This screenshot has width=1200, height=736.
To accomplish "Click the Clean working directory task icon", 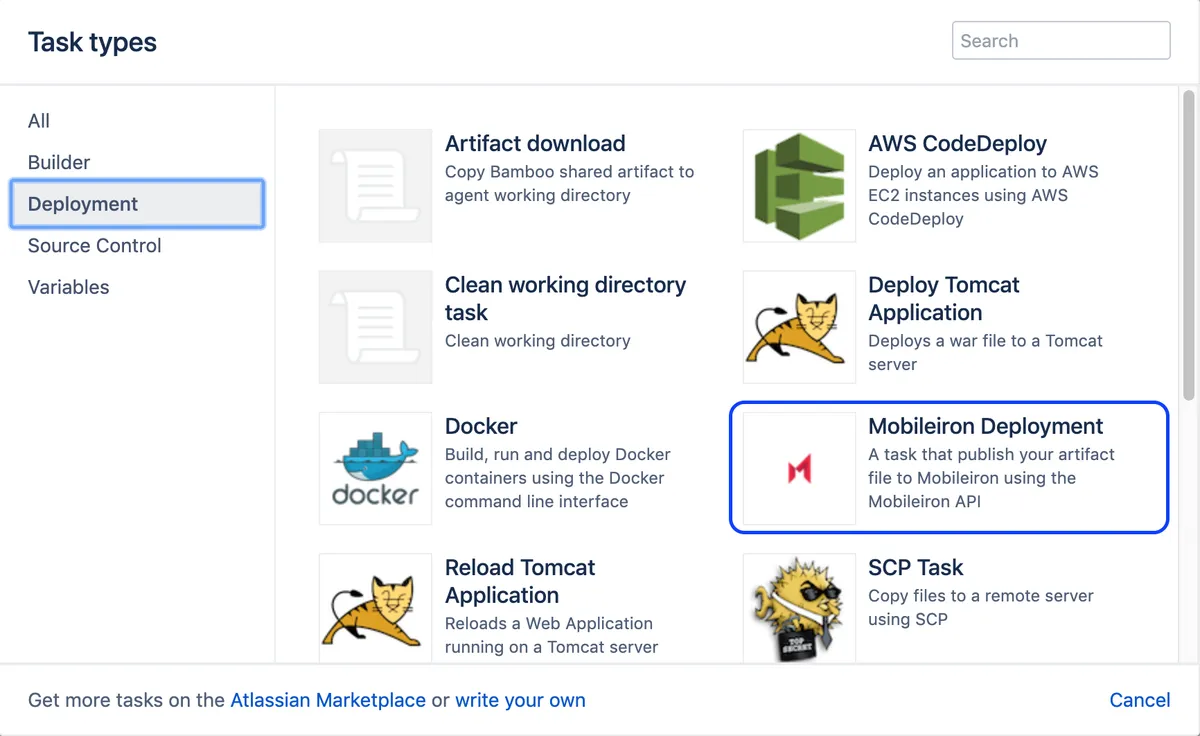I will (375, 327).
